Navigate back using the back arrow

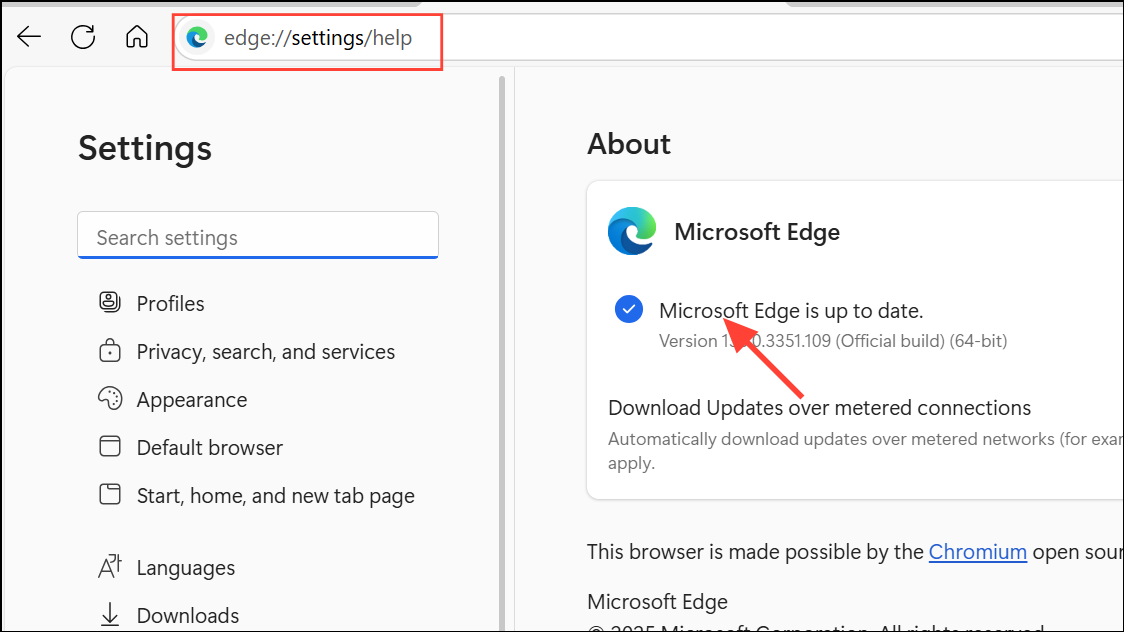[29, 36]
